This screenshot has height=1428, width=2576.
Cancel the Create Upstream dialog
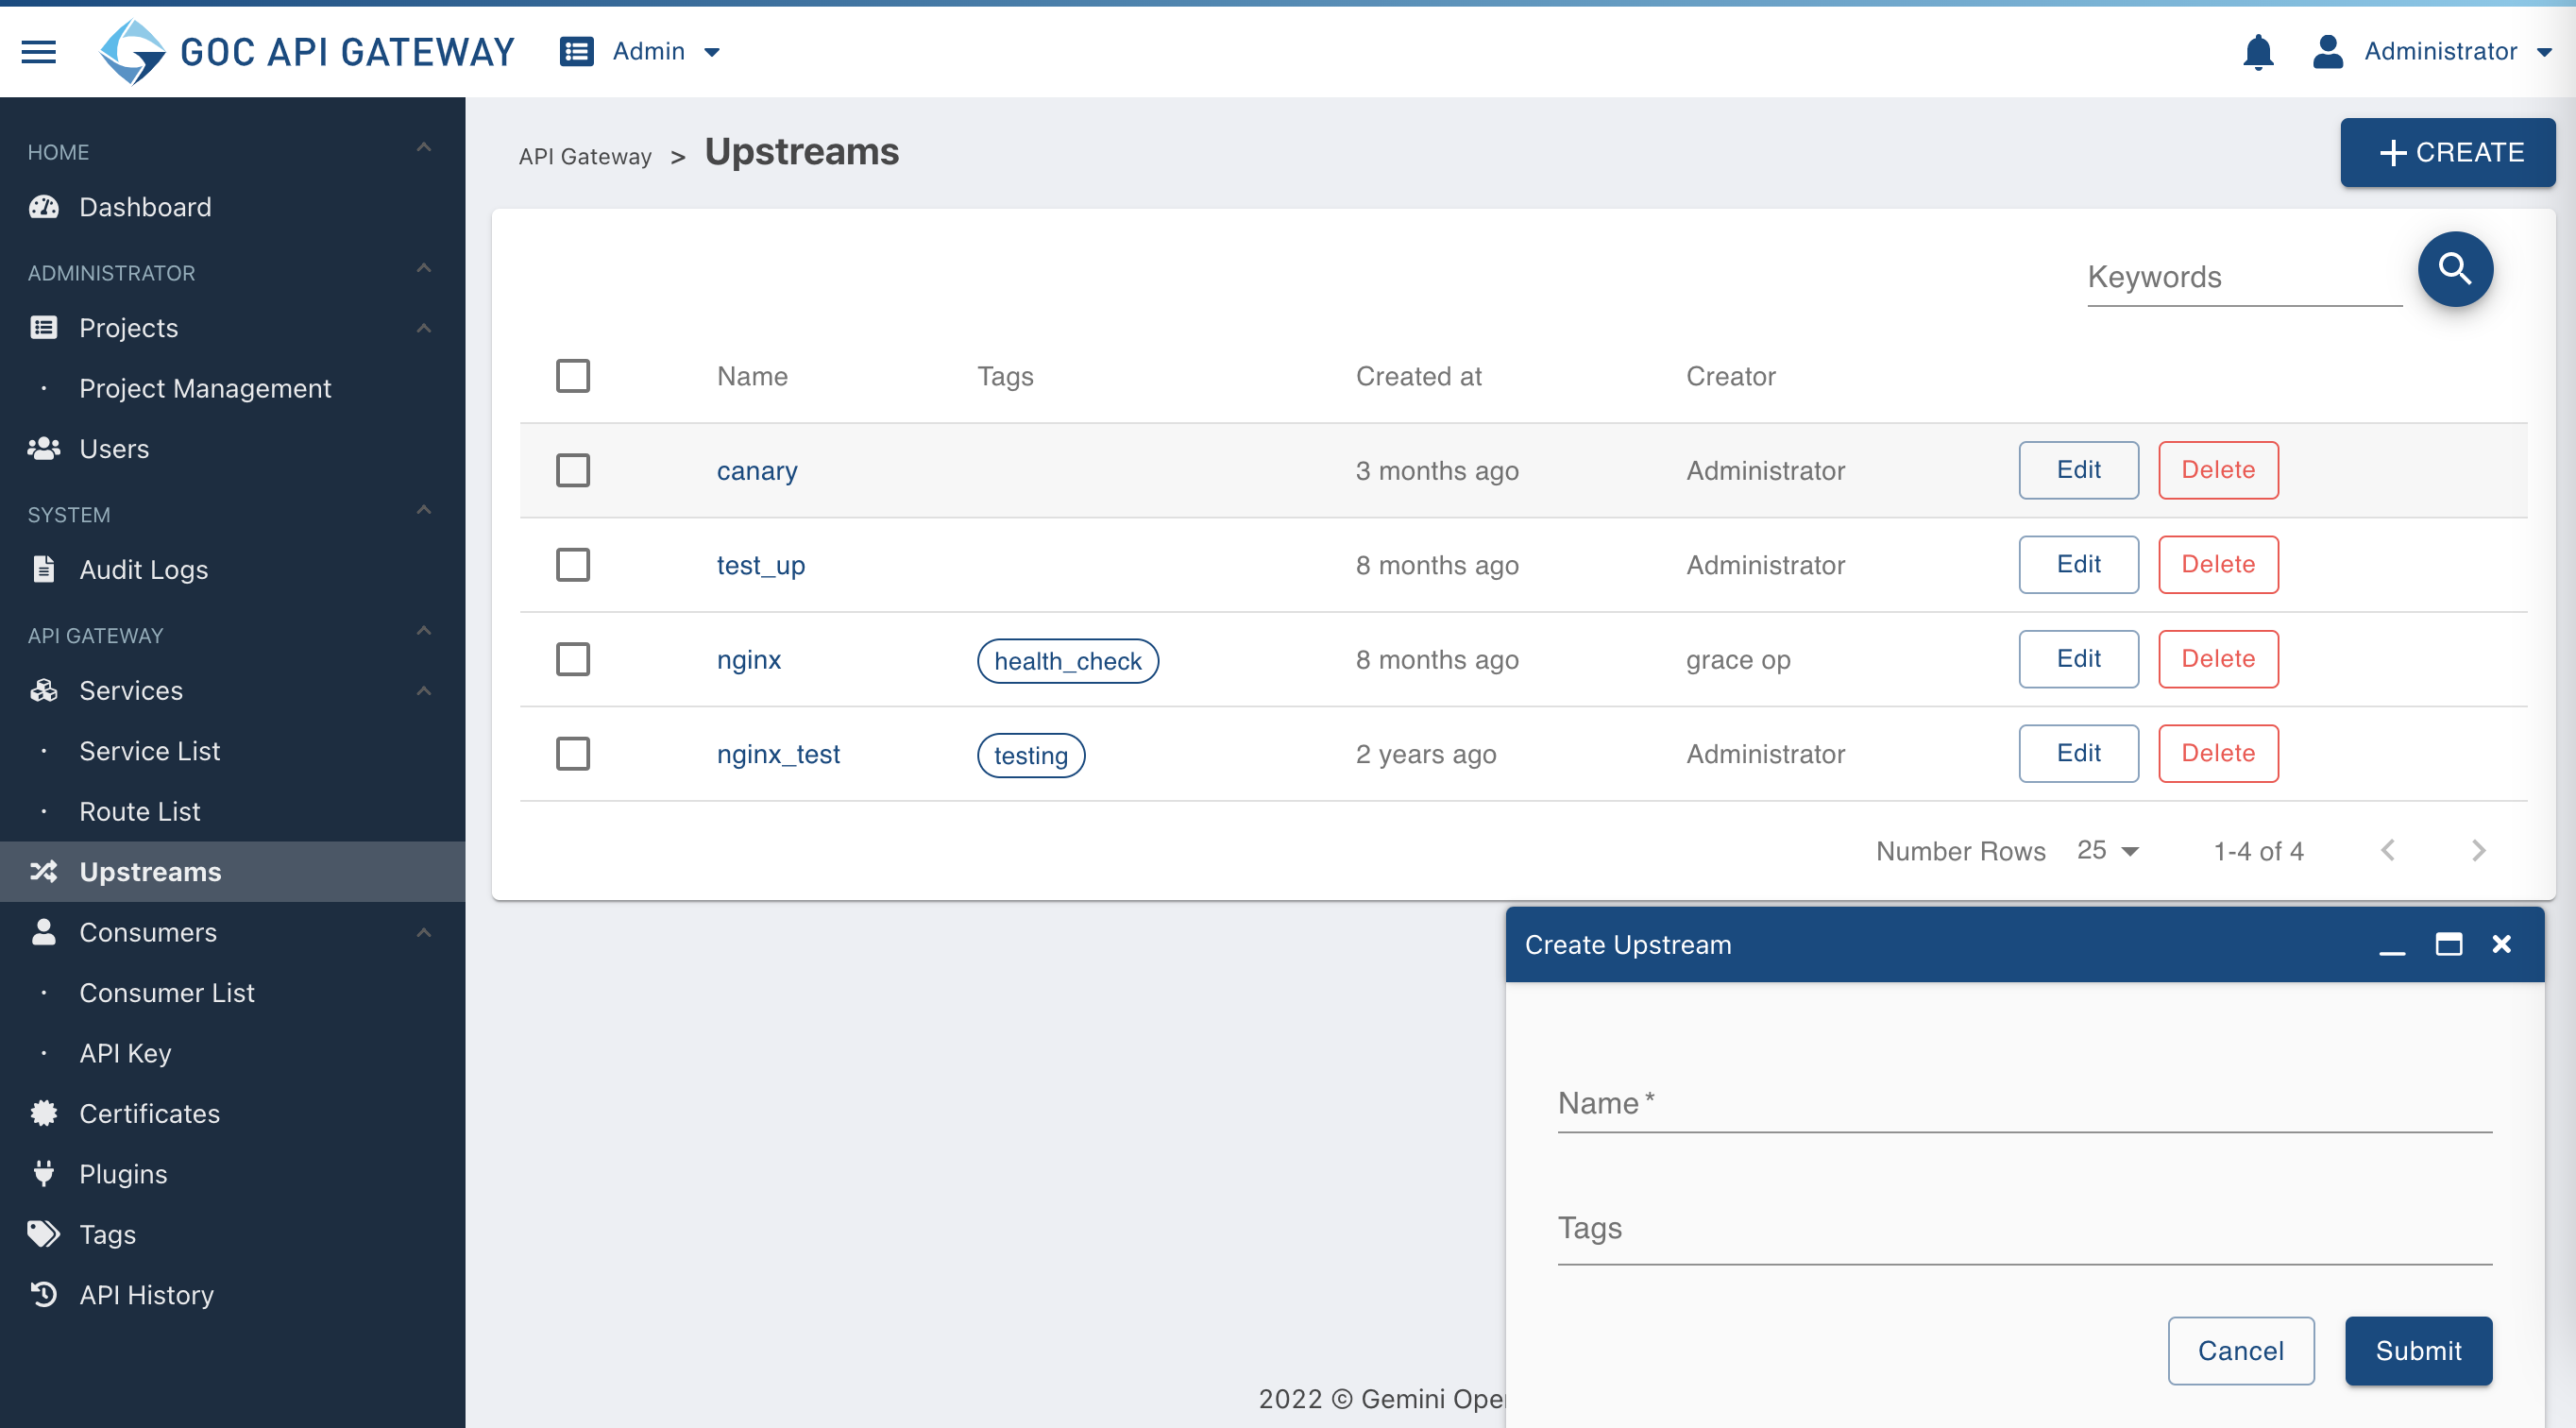click(x=2241, y=1351)
